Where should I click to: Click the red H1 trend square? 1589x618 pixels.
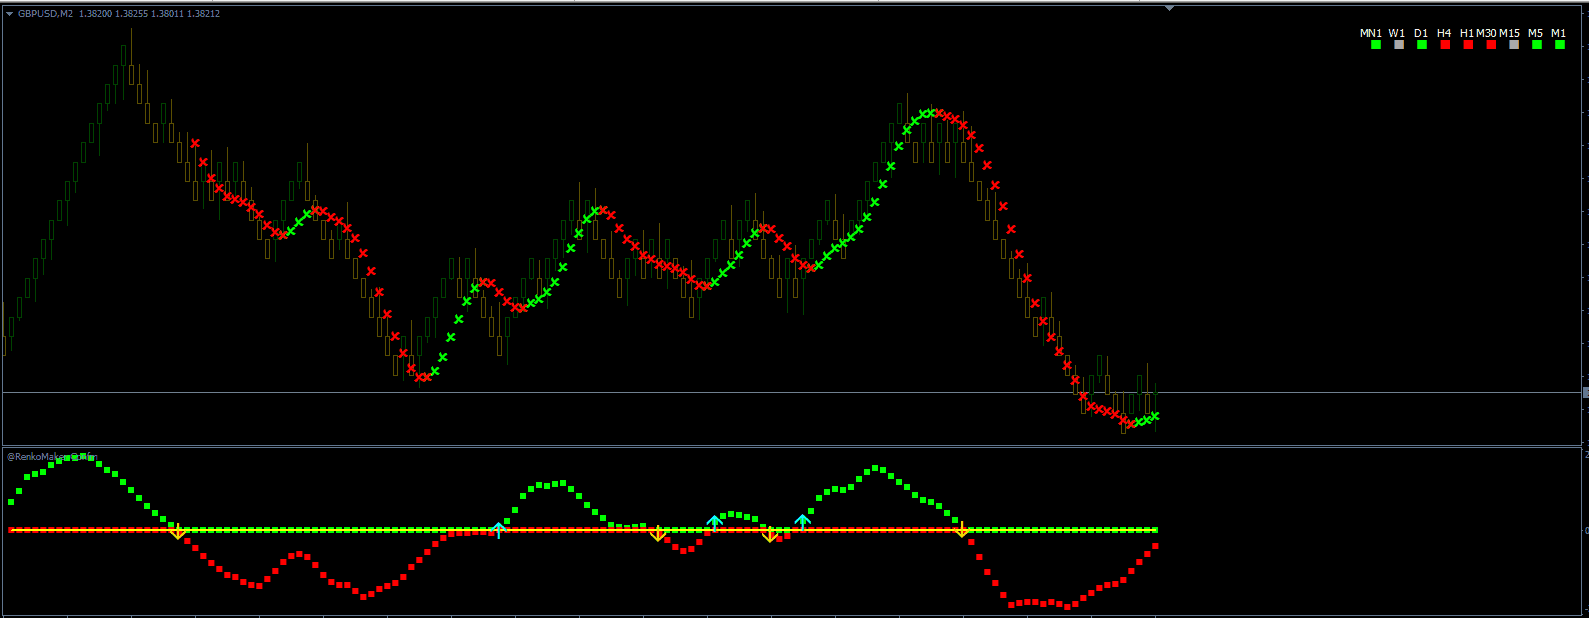pyautogui.click(x=1468, y=44)
